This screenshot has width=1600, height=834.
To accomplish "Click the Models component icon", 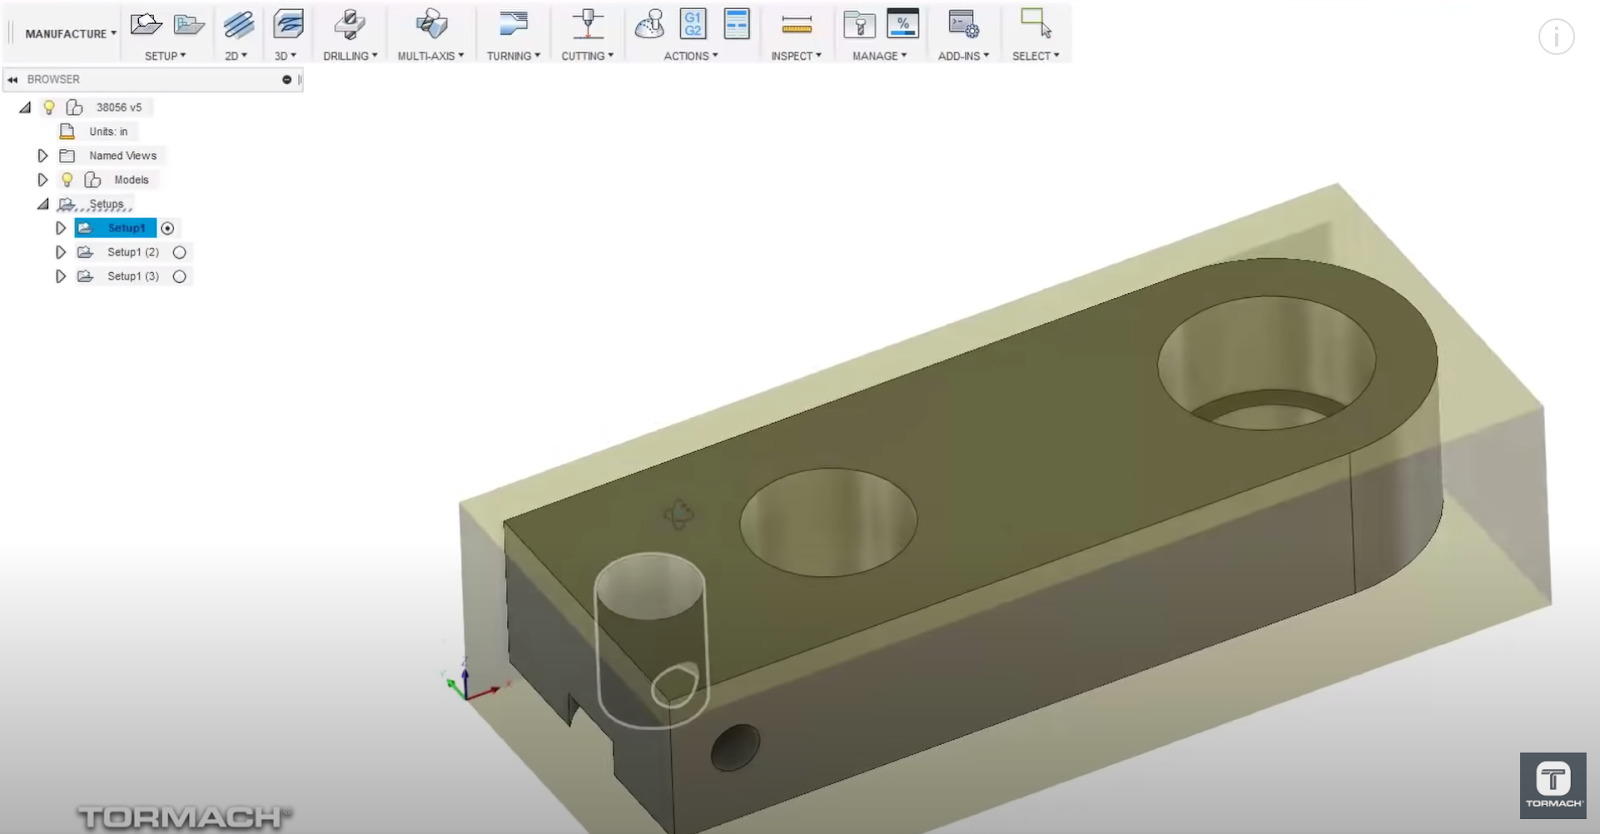I will [x=93, y=180].
